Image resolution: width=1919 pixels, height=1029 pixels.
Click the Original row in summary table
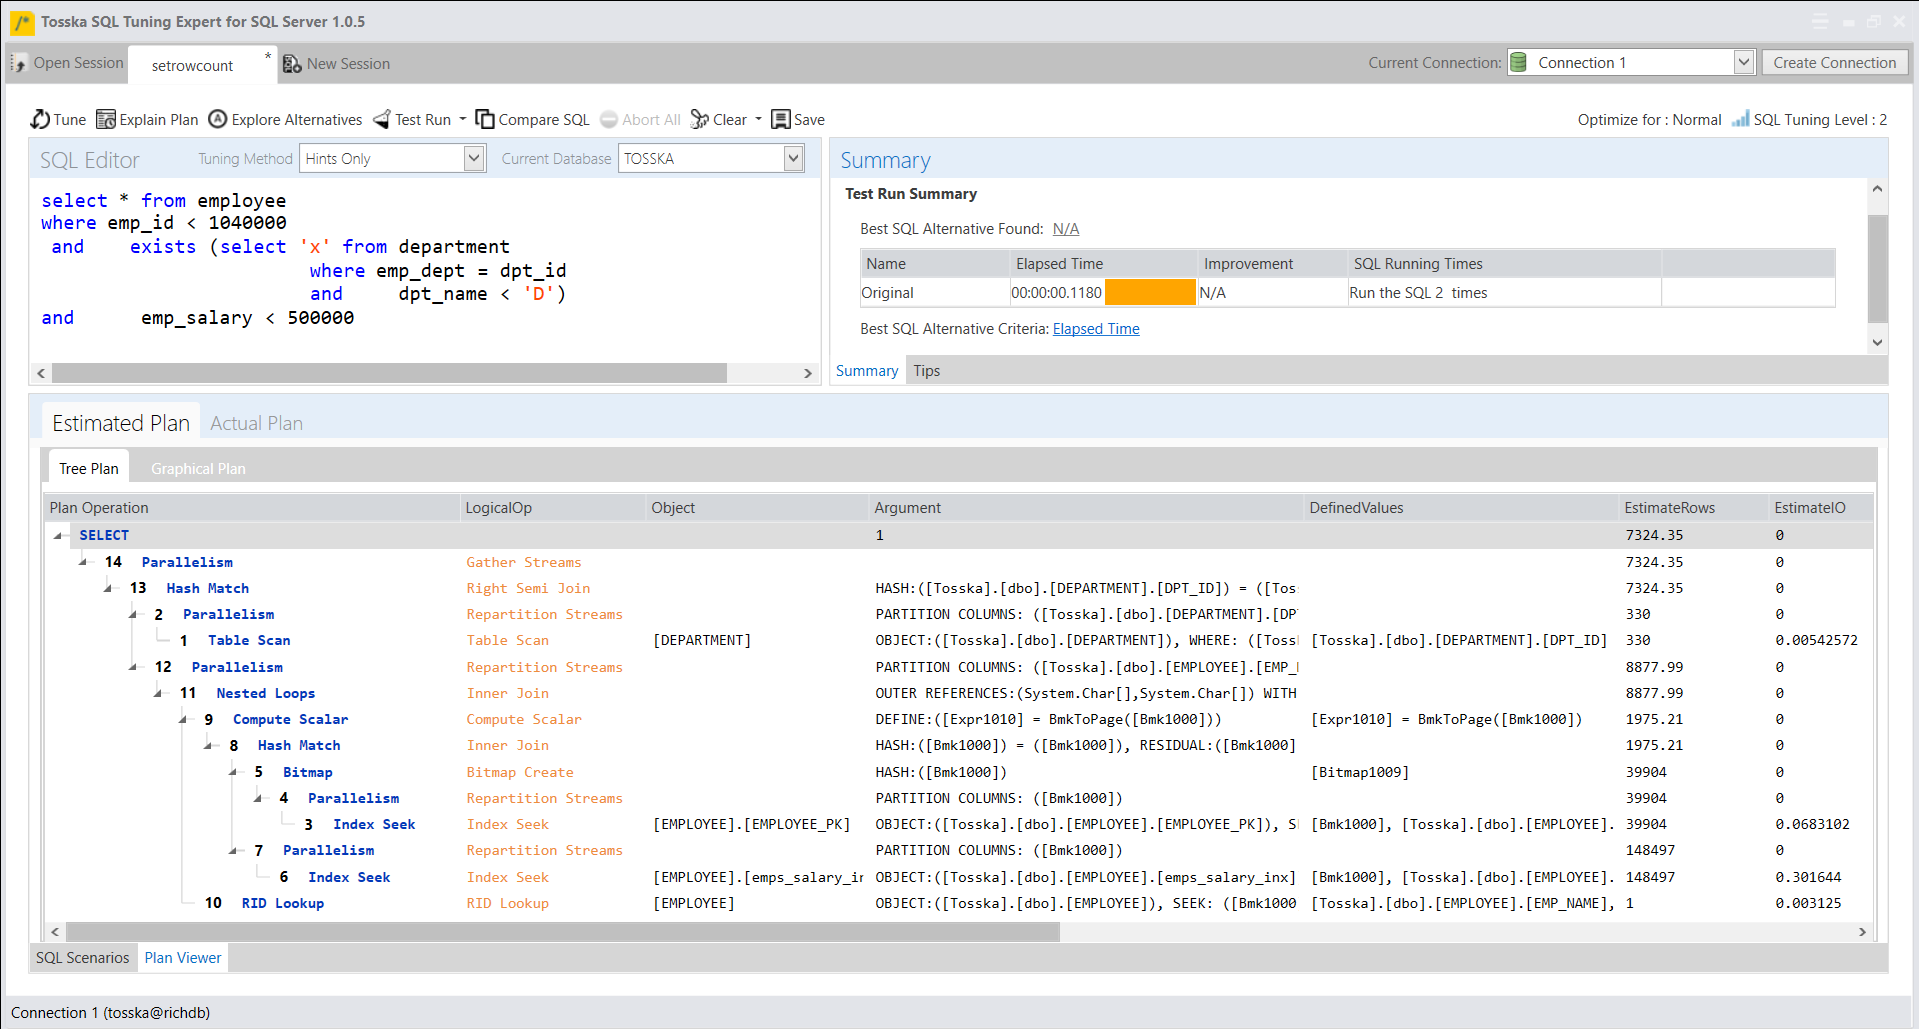pos(1347,292)
